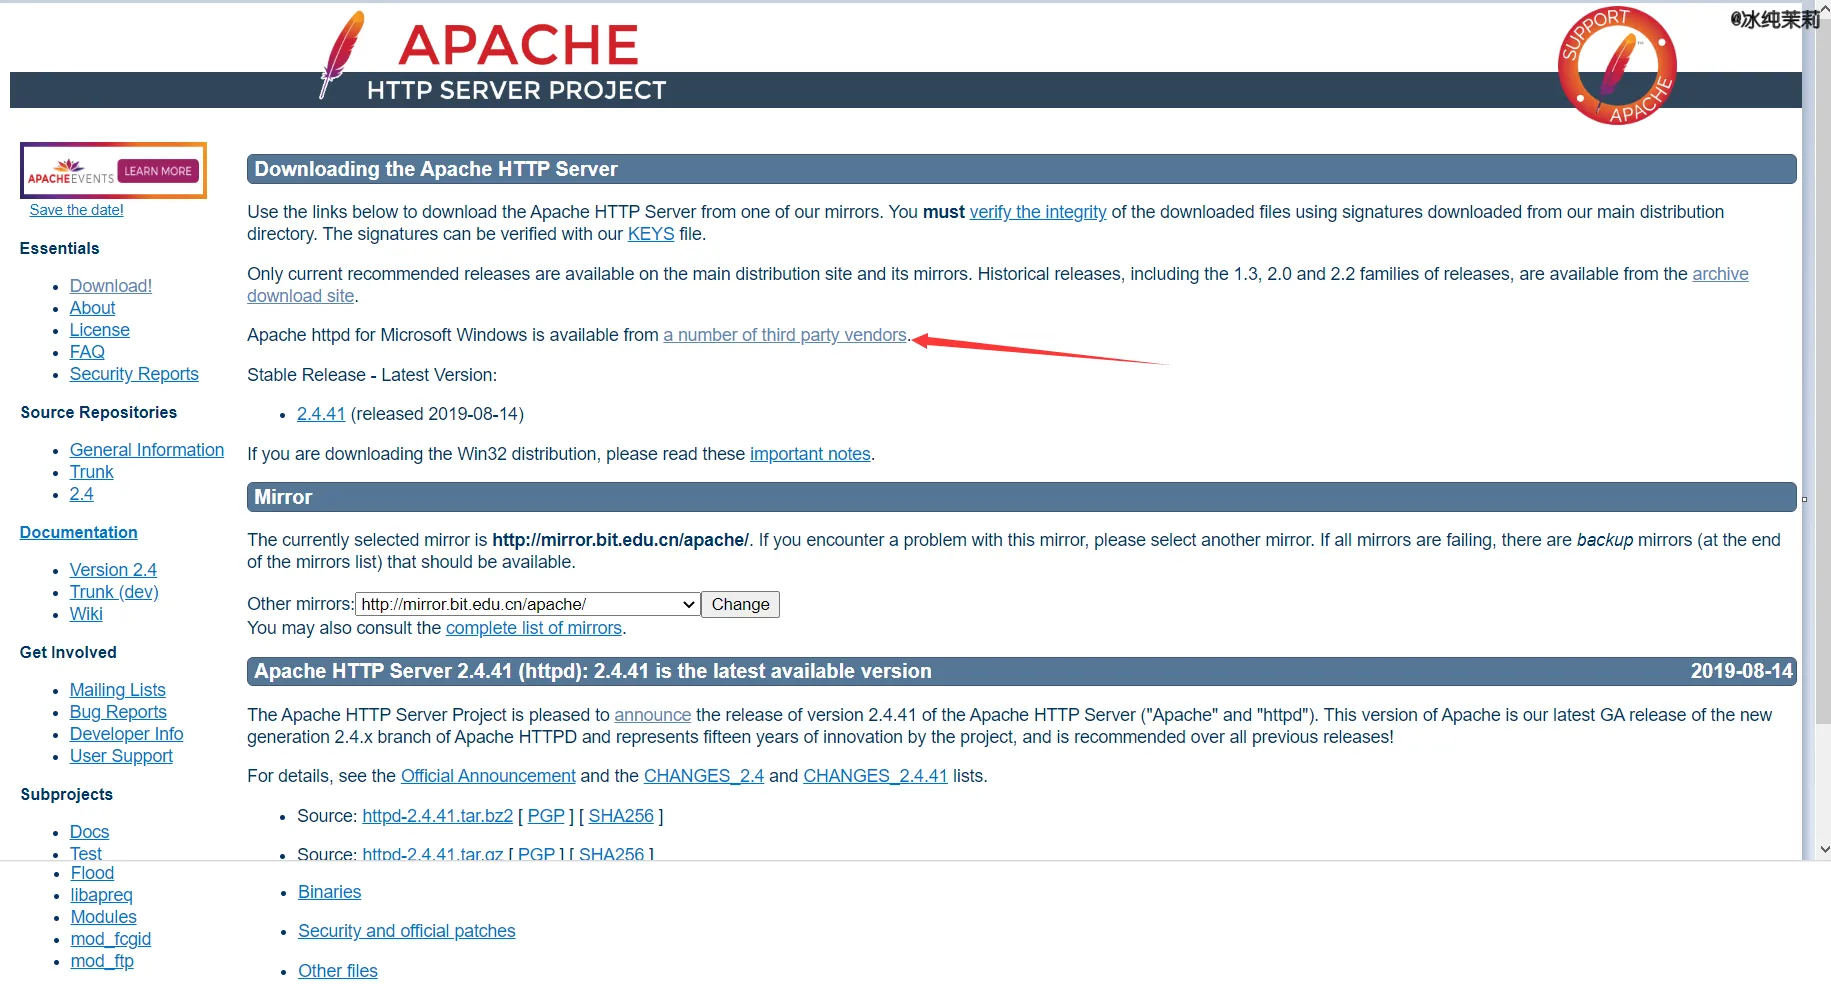The height and width of the screenshot is (991, 1831).
Task: Click the Apache feather logo
Action: (x=343, y=54)
